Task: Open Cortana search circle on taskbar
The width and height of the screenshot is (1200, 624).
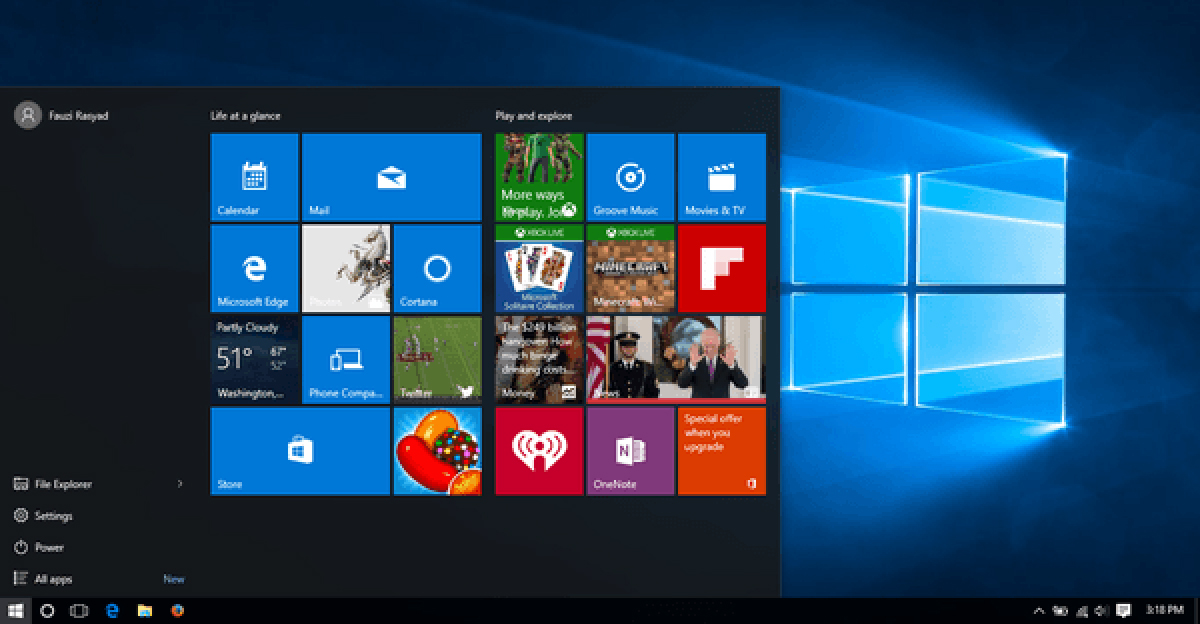Action: pyautogui.click(x=47, y=610)
